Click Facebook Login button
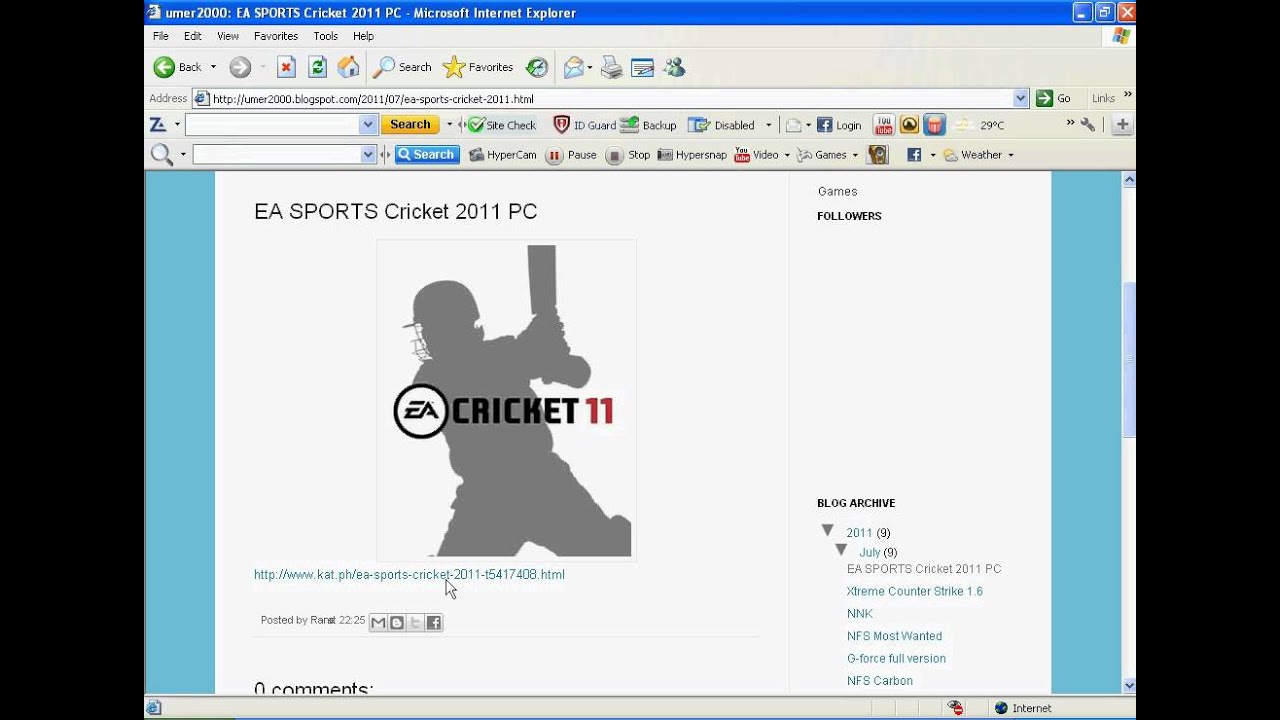 839,125
